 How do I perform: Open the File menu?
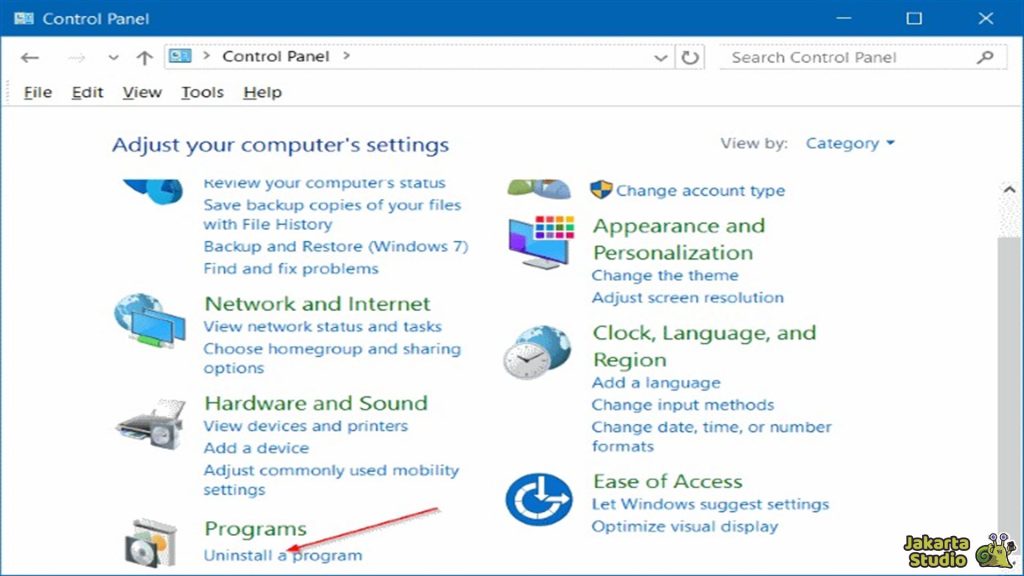point(37,92)
